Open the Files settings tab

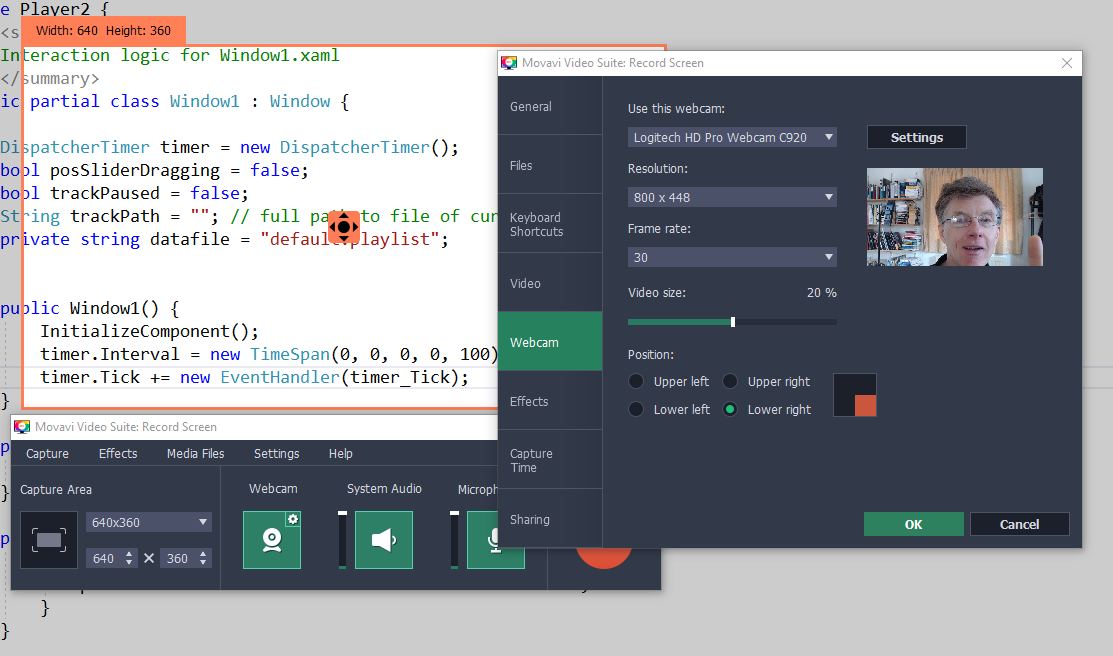coord(550,165)
